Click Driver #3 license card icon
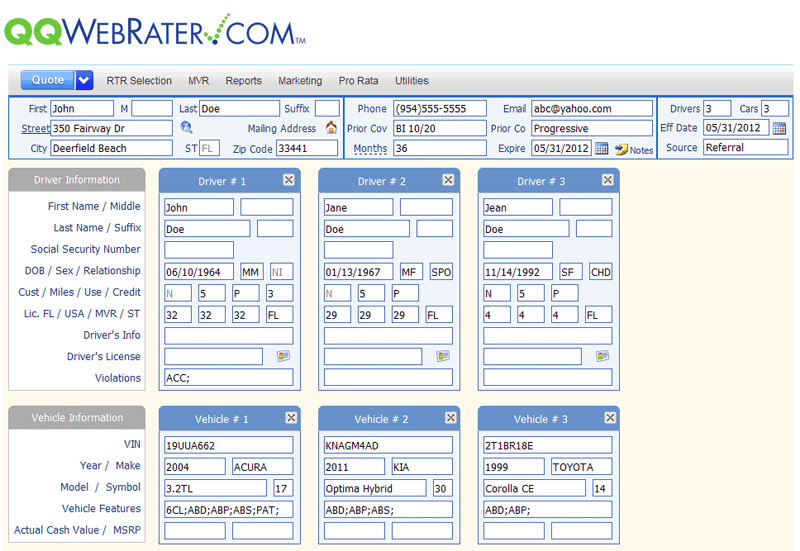800x551 pixels. tap(602, 356)
